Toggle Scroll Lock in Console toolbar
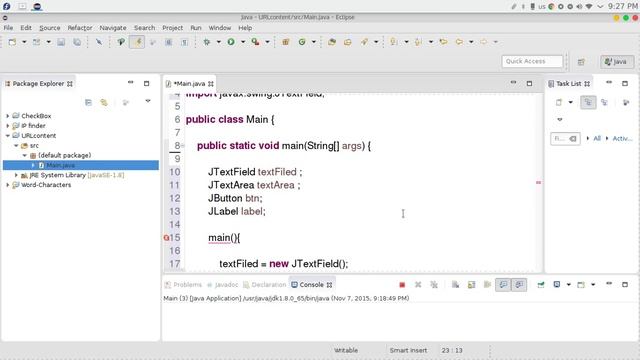640x360 pixels. (471, 285)
